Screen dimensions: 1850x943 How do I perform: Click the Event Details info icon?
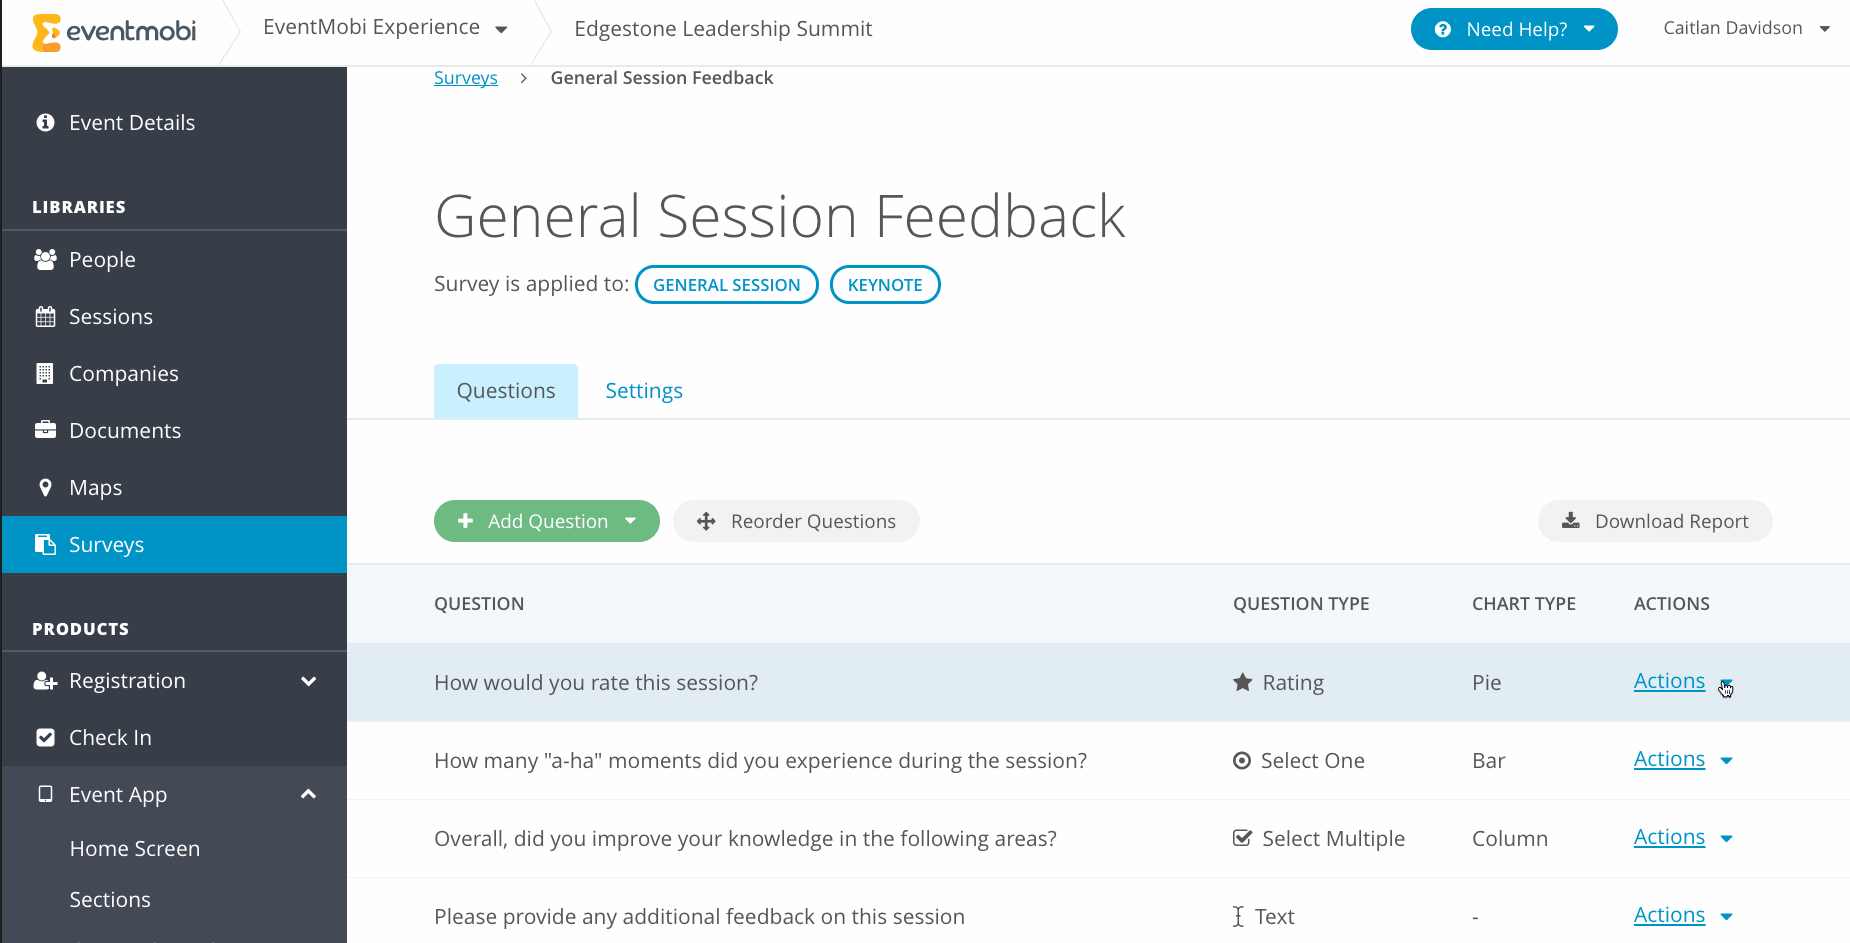[x=45, y=123]
